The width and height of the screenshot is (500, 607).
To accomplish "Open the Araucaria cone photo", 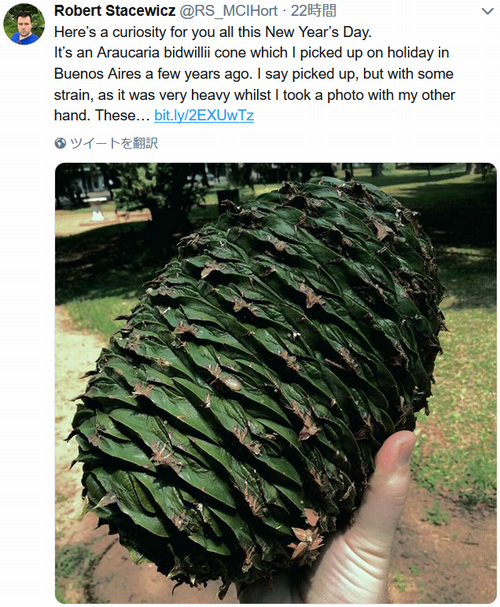I will [276, 383].
